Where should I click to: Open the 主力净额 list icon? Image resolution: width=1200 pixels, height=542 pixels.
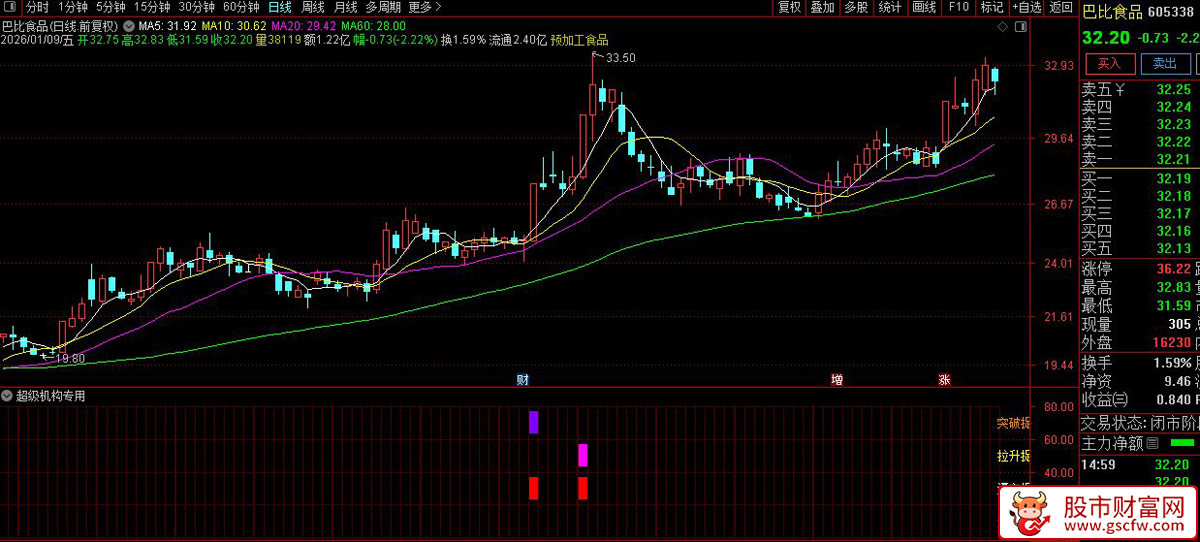coord(1152,443)
